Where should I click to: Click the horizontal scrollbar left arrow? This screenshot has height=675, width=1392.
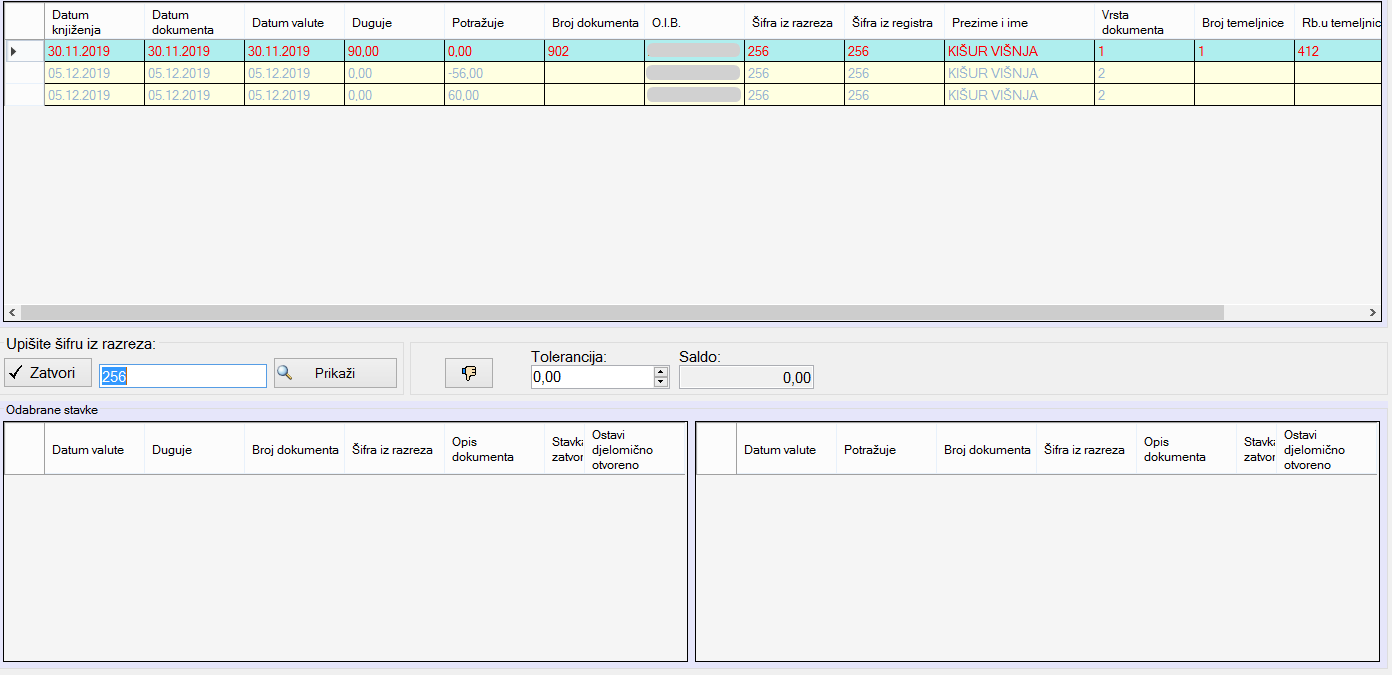(x=13, y=313)
